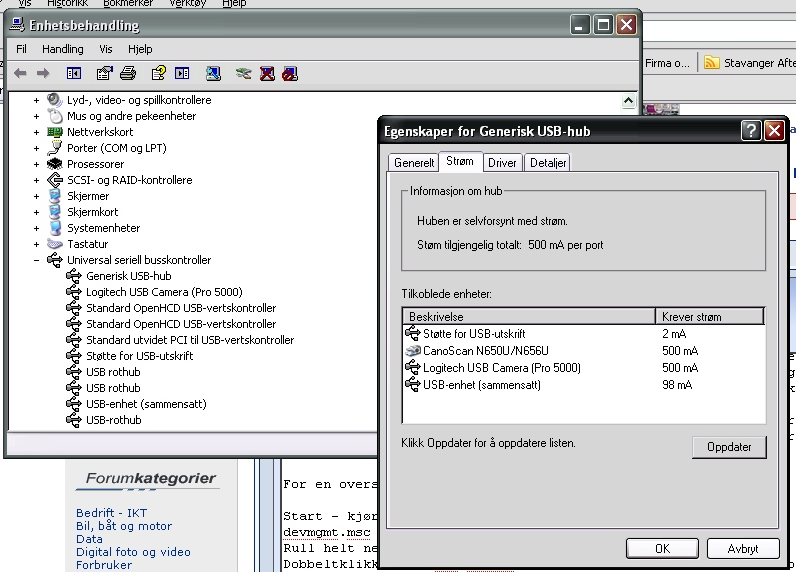This screenshot has width=796, height=572.
Task: Click the Print toolbar icon
Action: [x=128, y=73]
